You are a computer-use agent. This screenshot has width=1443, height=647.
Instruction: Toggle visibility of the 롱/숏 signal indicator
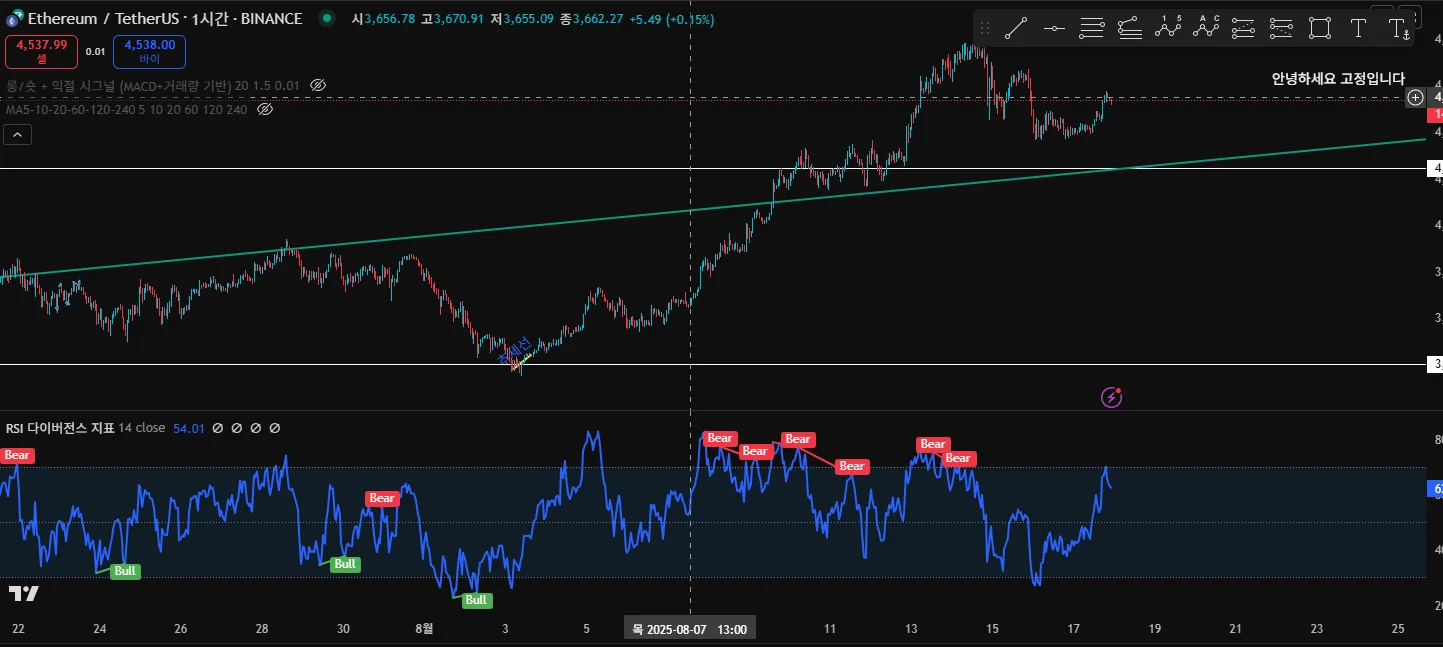tap(318, 86)
